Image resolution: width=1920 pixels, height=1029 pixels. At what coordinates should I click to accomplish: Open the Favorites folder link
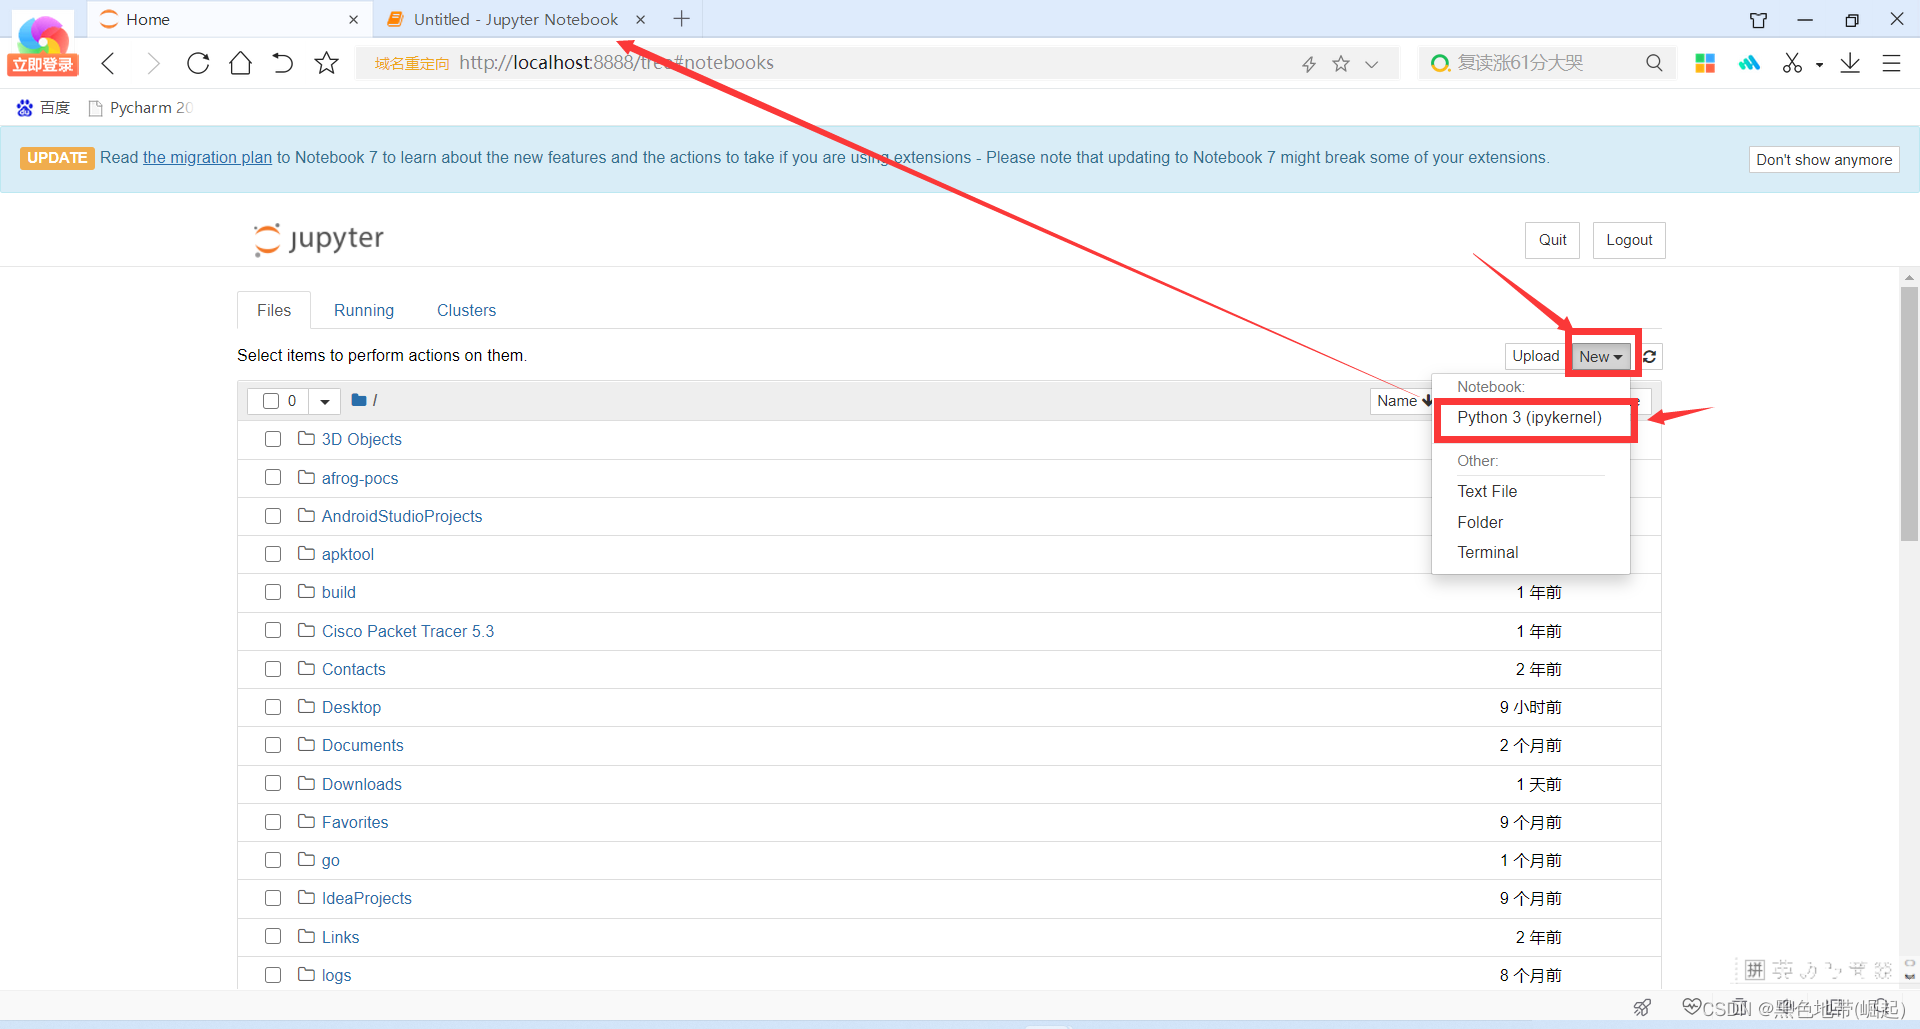pos(355,823)
